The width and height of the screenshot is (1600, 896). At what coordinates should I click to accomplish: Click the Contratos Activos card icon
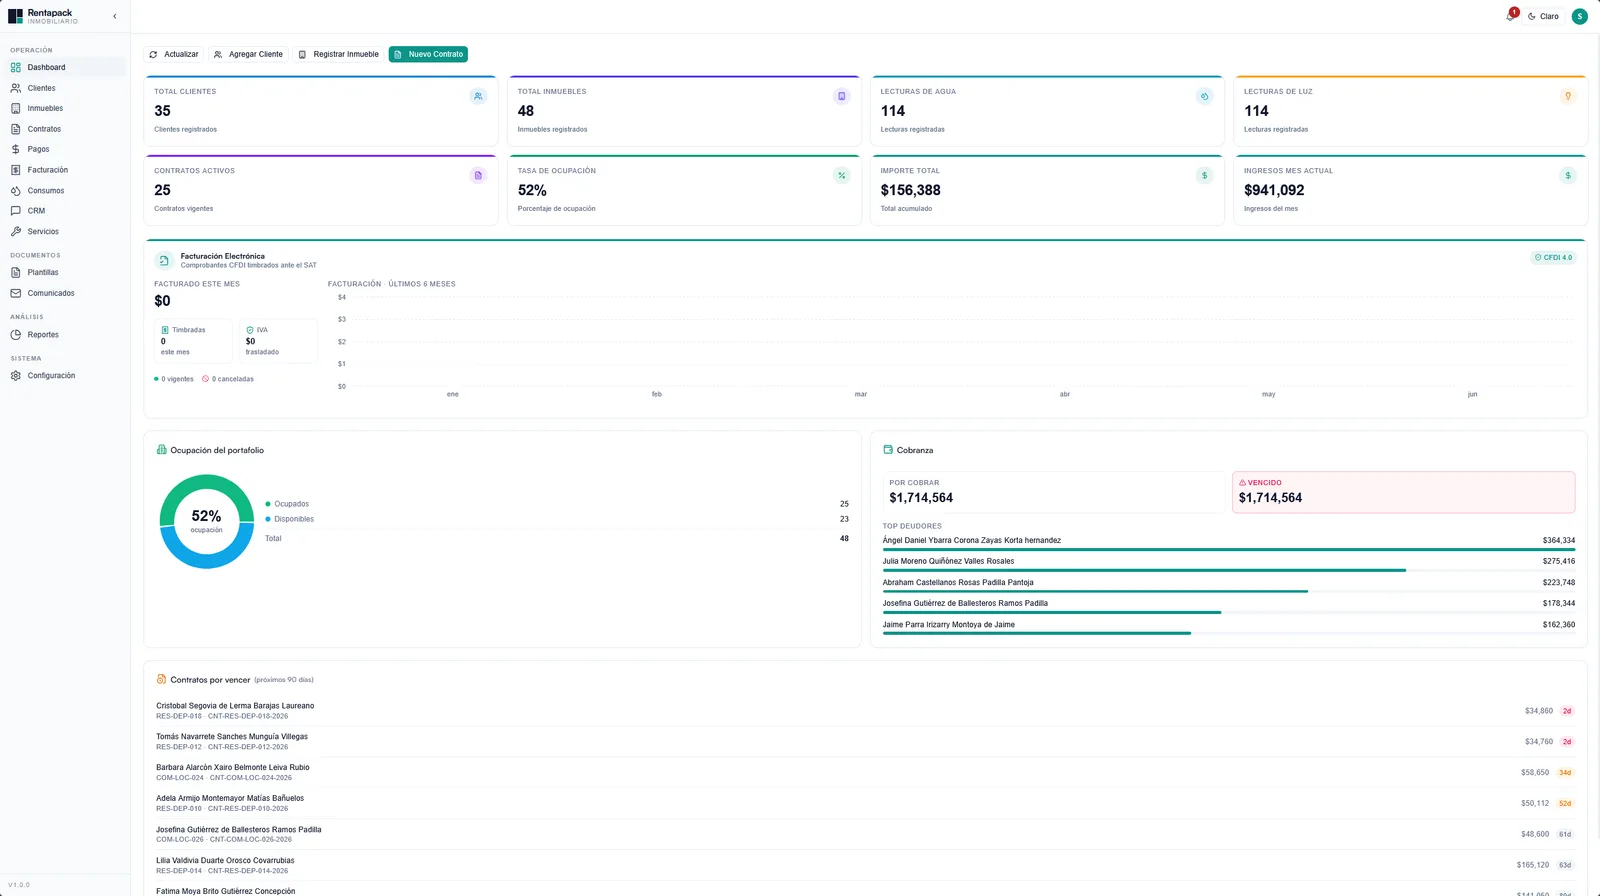(x=478, y=175)
